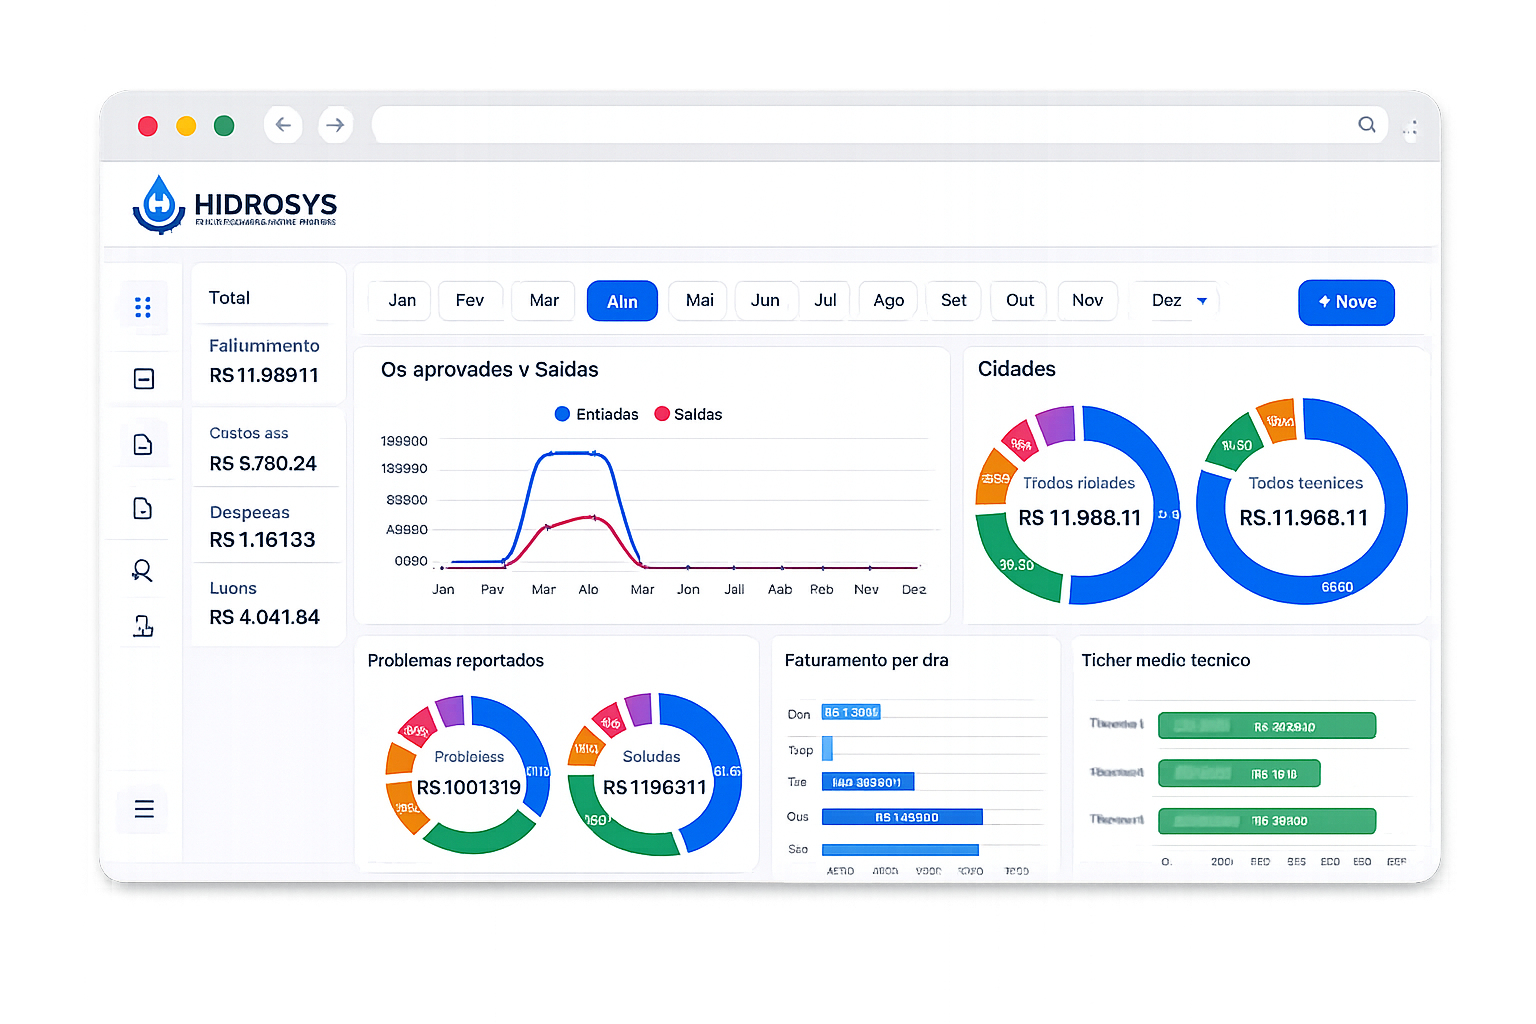Viewport: 1536px width, 1024px height.
Task: Click the green window control dot
Action: click(224, 126)
